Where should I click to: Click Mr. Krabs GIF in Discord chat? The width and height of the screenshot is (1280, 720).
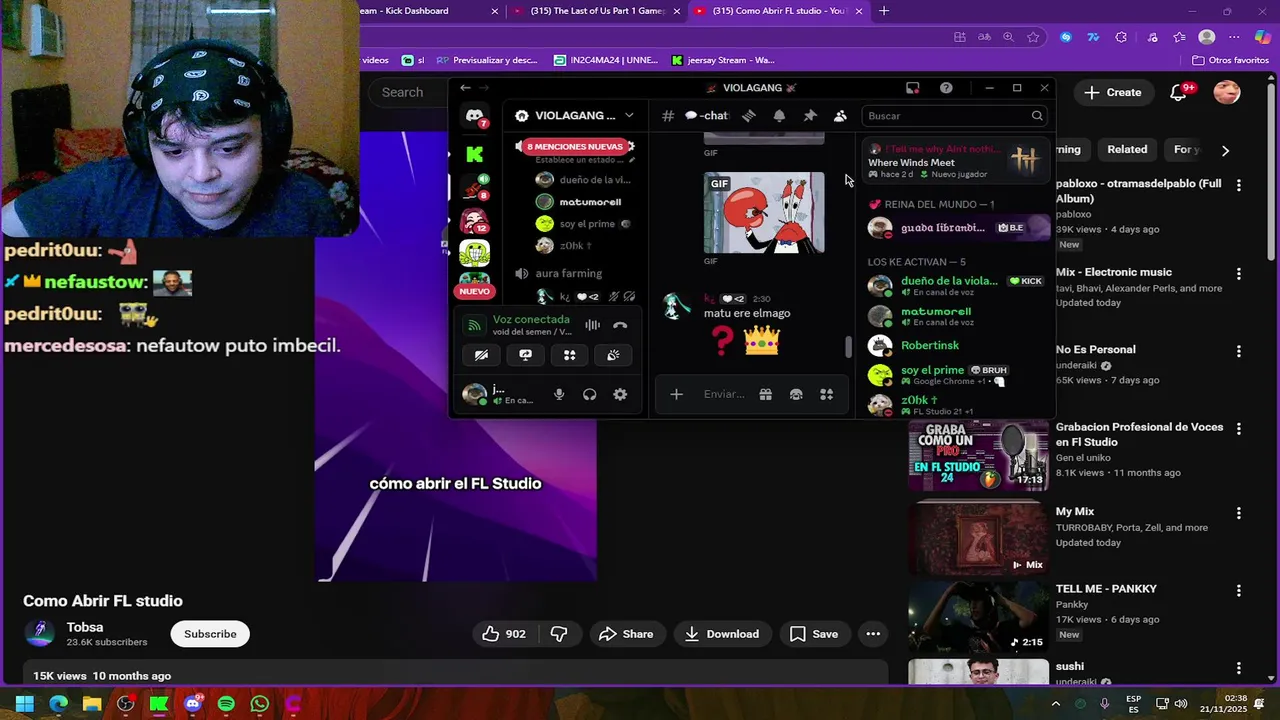click(x=764, y=213)
